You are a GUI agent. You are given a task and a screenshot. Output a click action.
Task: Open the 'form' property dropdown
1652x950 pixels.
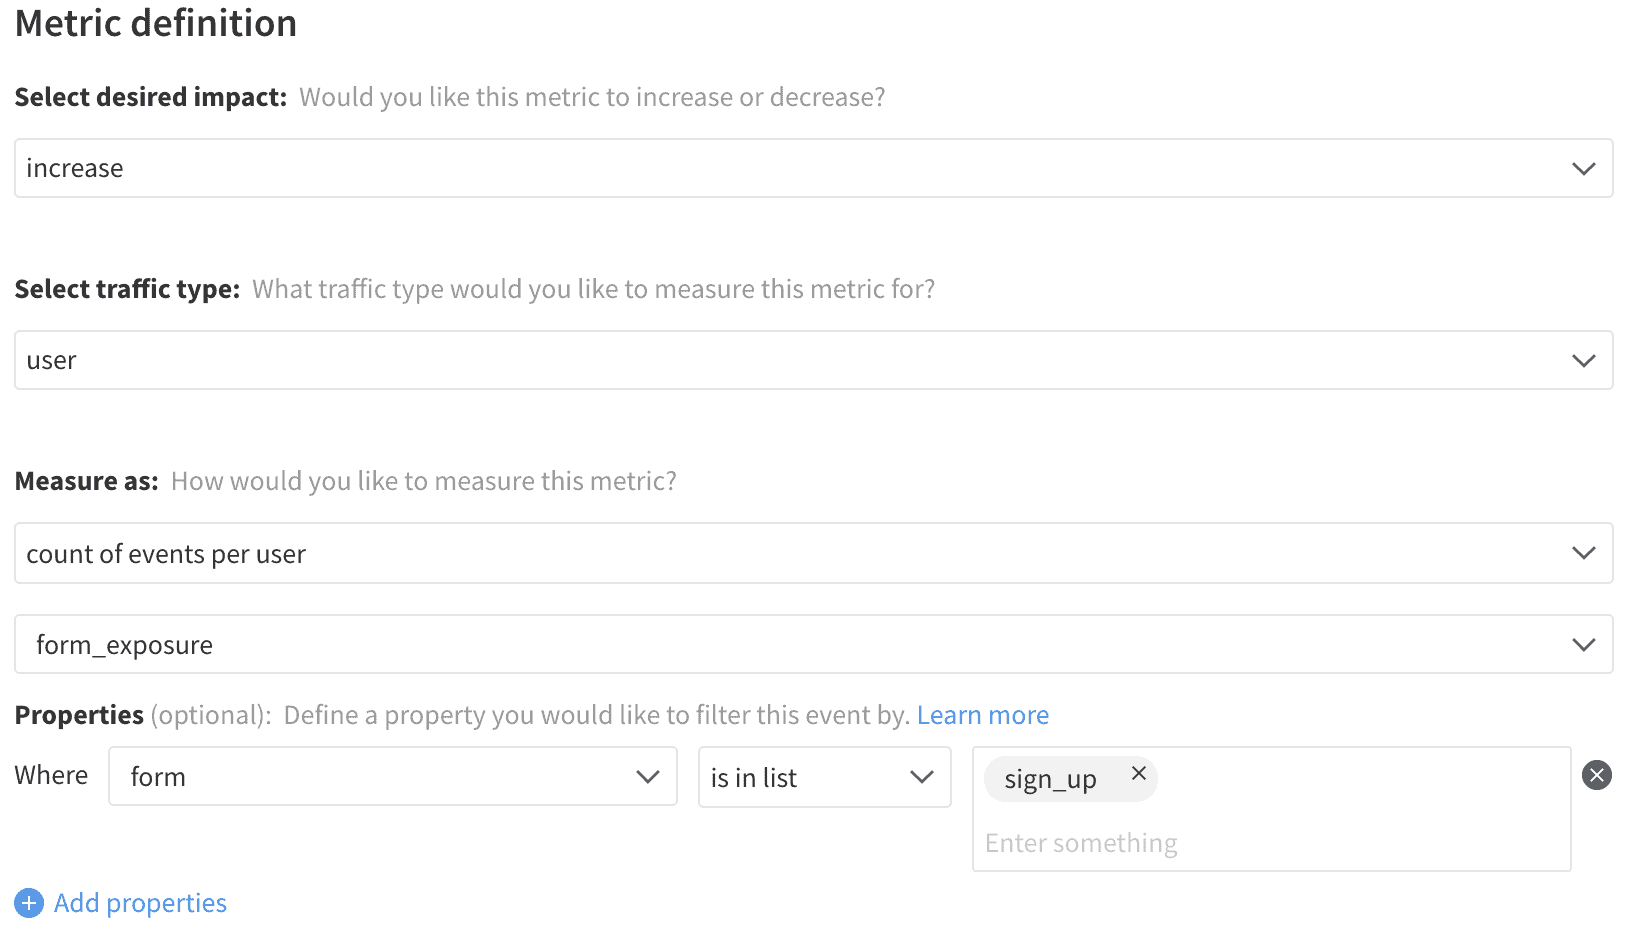(x=393, y=776)
